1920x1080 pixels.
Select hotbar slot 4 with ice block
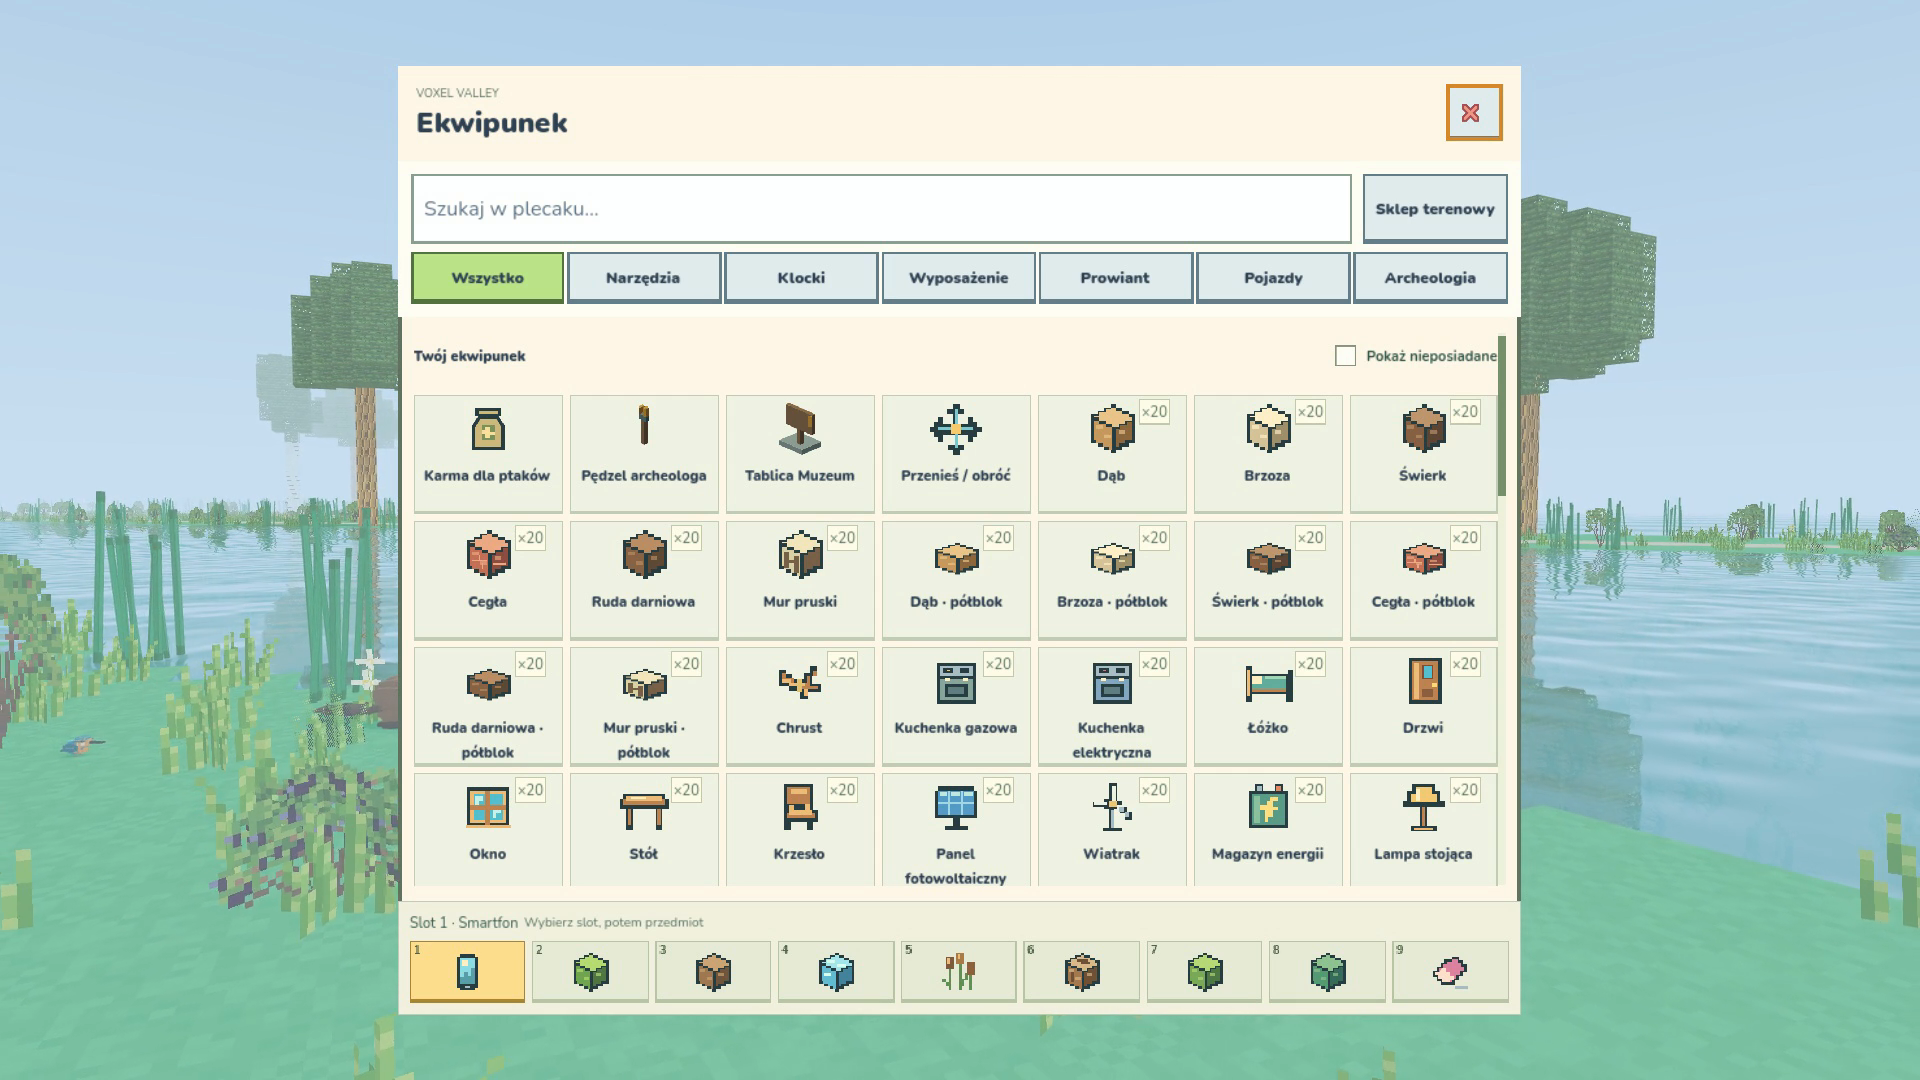[836, 971]
